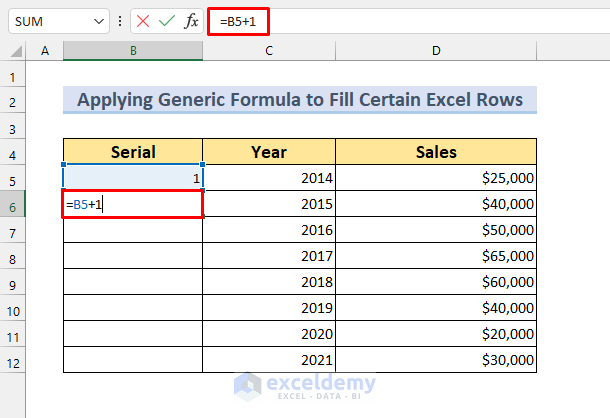Click the Select All corner triangle
610x418 pixels.
pyautogui.click(x=15, y=52)
